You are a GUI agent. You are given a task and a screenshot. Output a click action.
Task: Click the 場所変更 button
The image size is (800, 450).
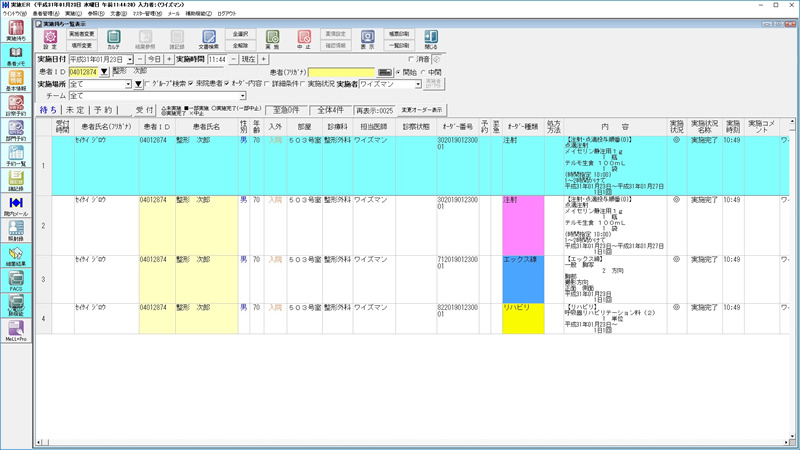coord(82,45)
